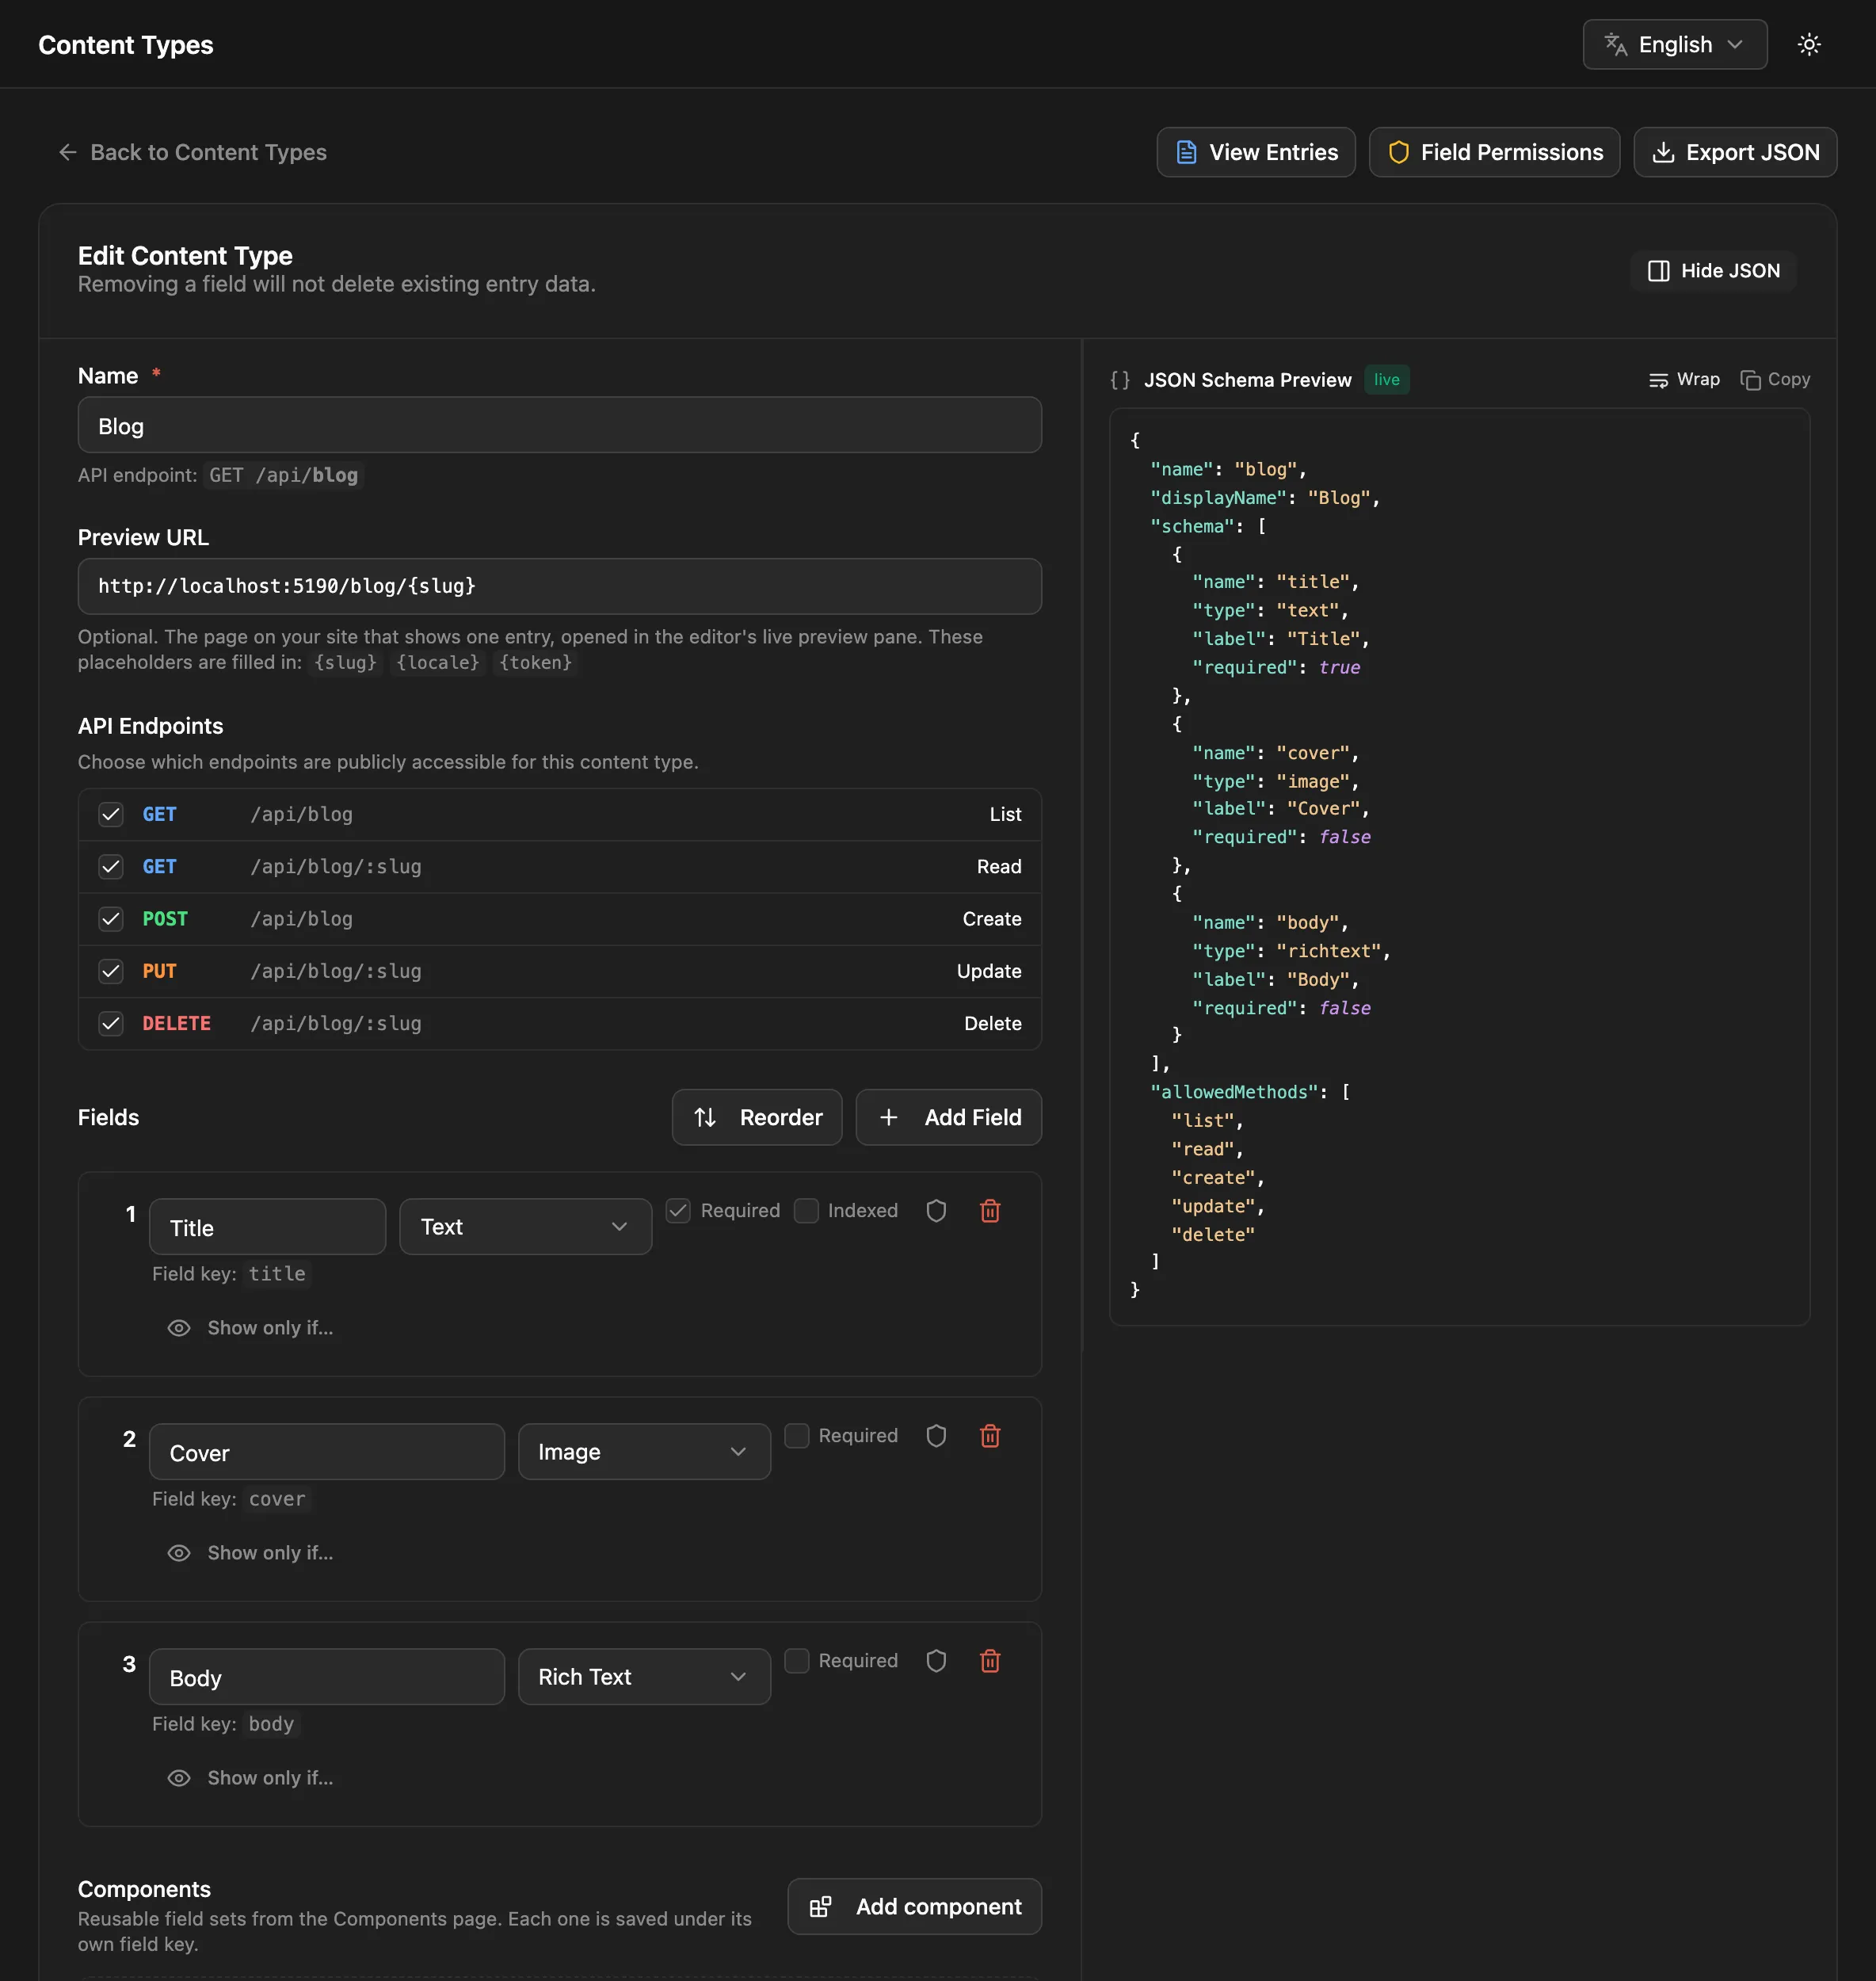Click the {locale} placeholder text
Screen dimensions: 1876x1981
click(x=438, y=663)
